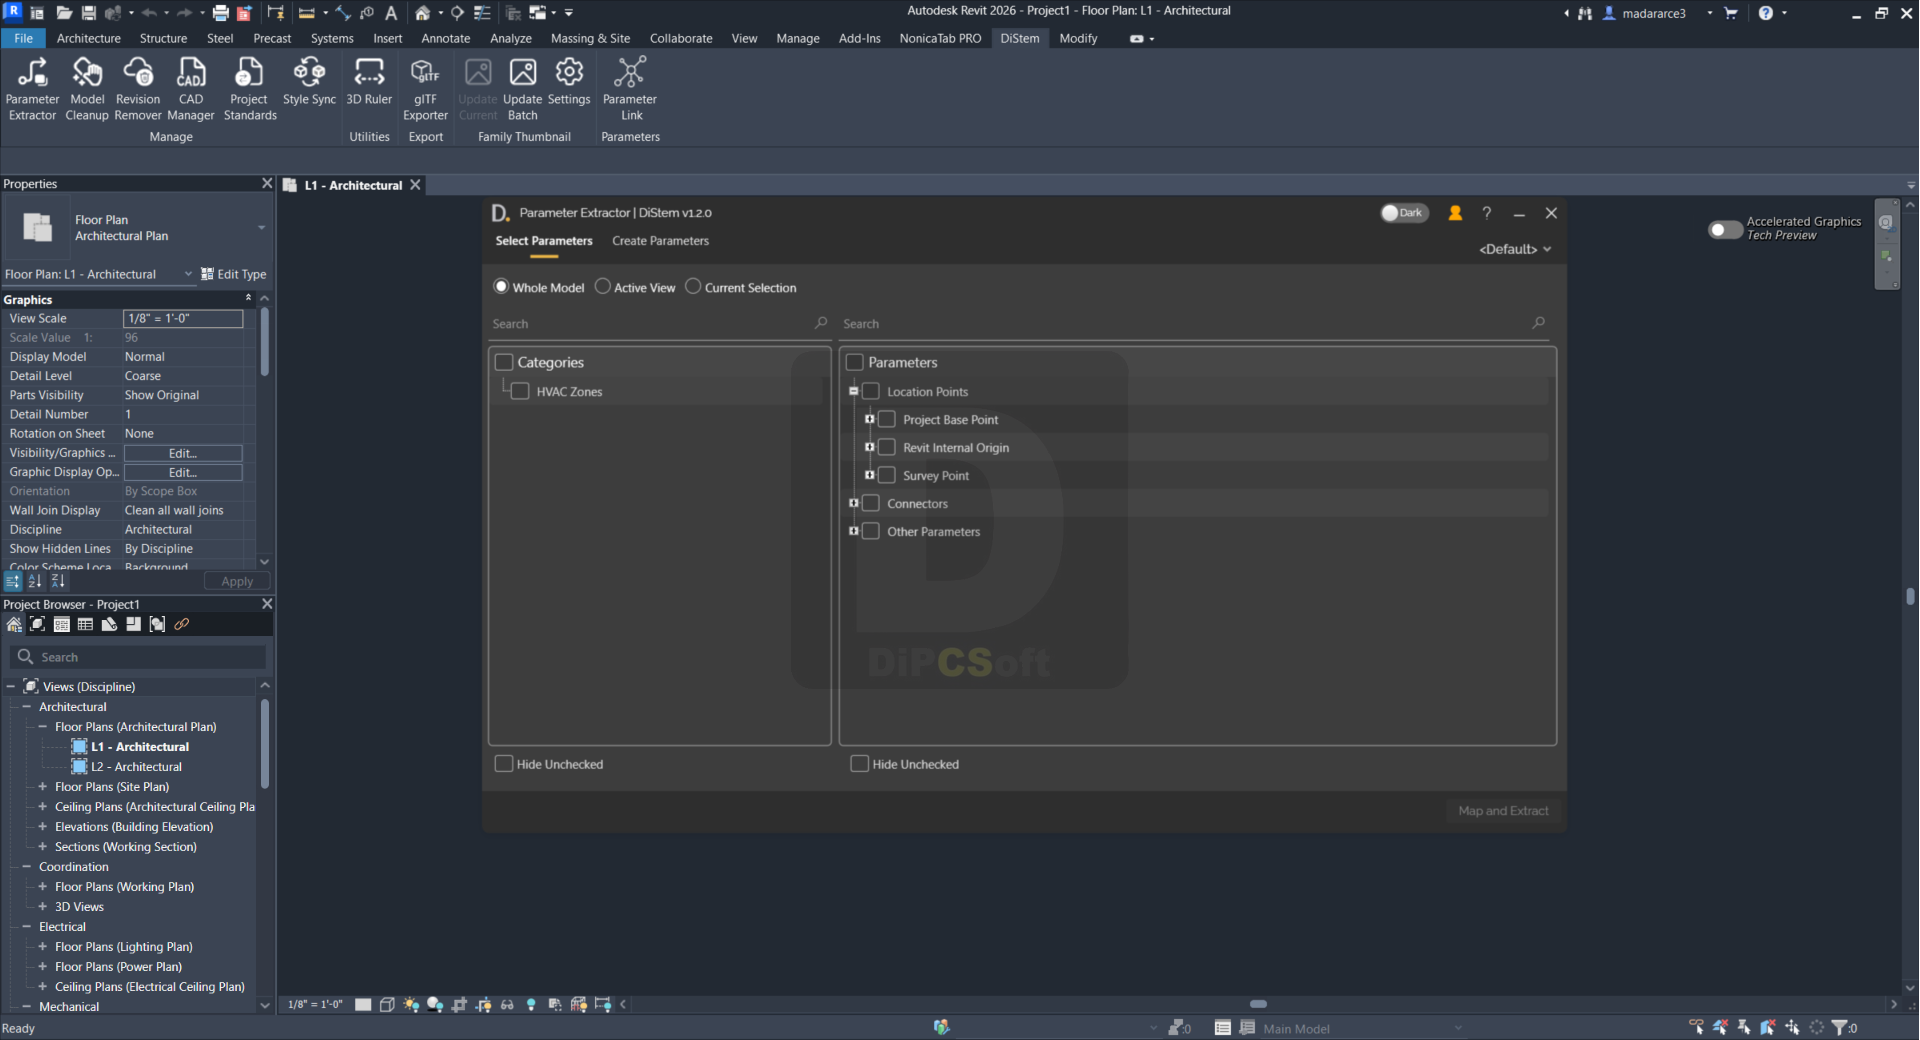Launch the Model Cleanup tool
The height and width of the screenshot is (1040, 1920).
(x=87, y=88)
